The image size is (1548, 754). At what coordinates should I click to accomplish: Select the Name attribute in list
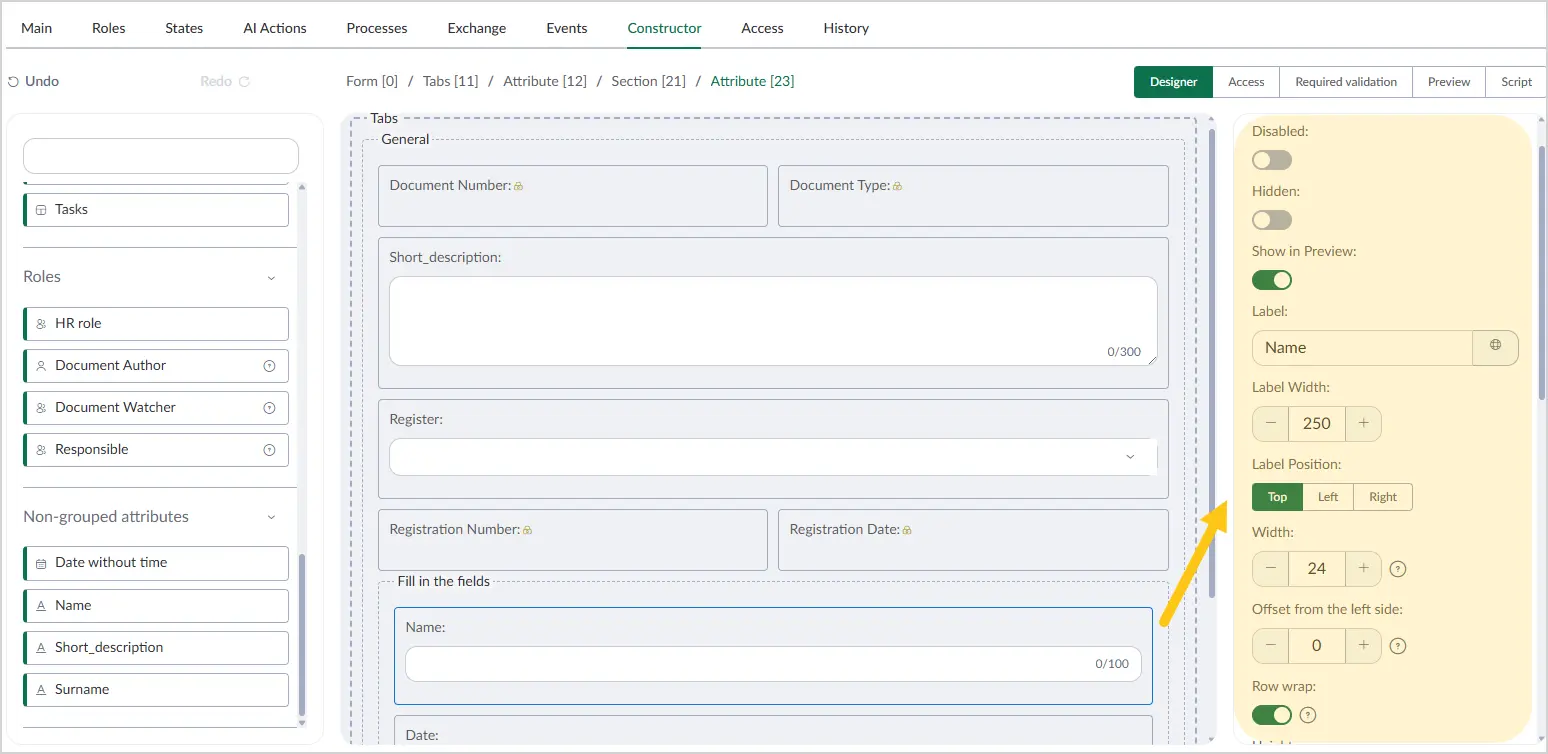tap(156, 606)
